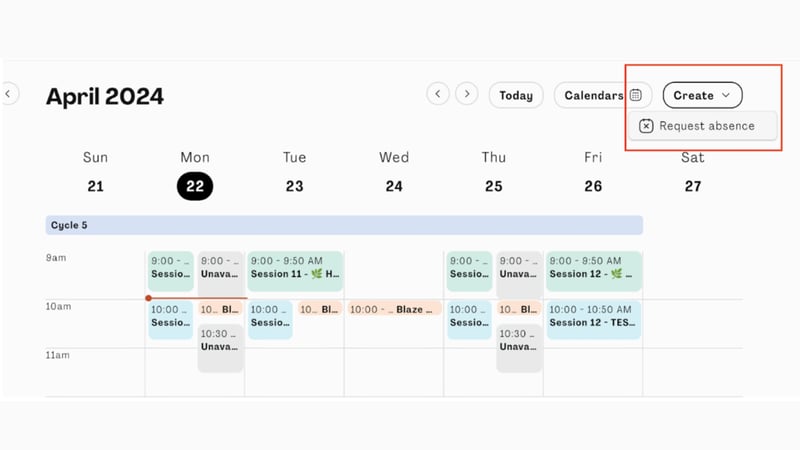
Task: Go to the next week arrow
Action: [466, 94]
